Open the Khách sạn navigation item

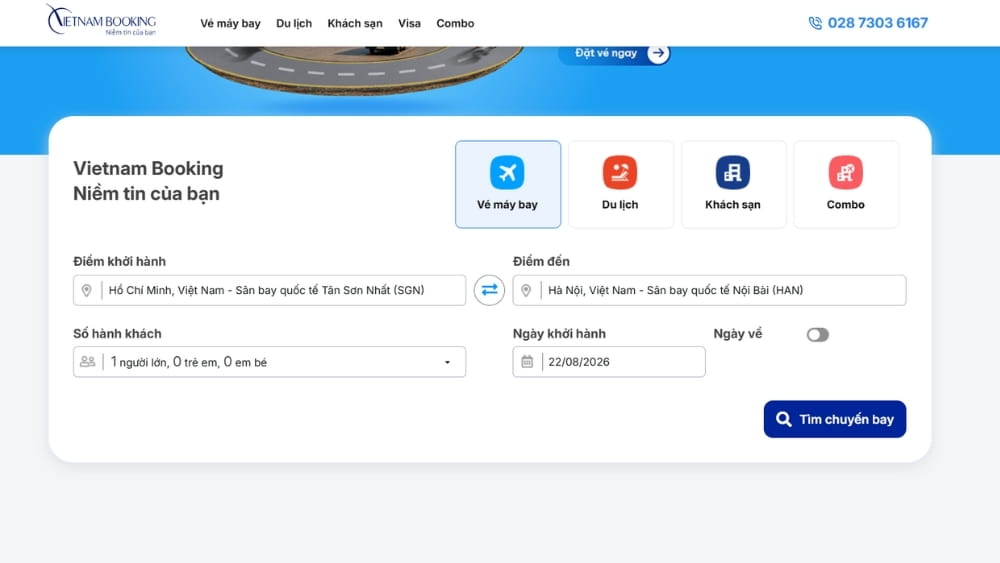coord(355,23)
